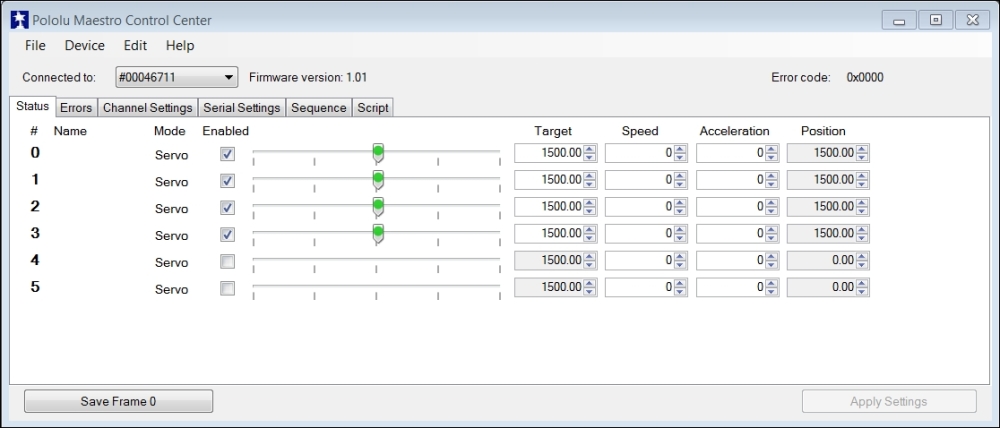Click channel 0 Position spinner arrows
Screen dimensions: 1000x428
(x=862, y=153)
